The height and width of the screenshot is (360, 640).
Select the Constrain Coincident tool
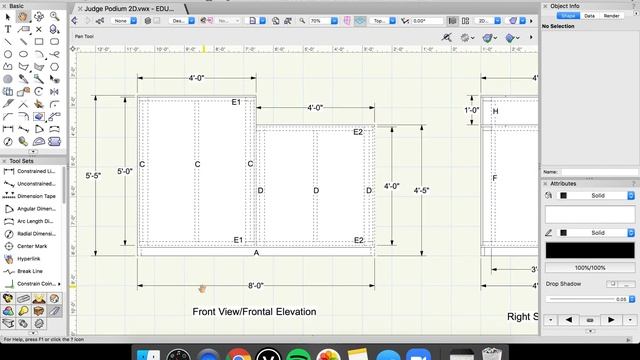pyautogui.click(x=31, y=284)
